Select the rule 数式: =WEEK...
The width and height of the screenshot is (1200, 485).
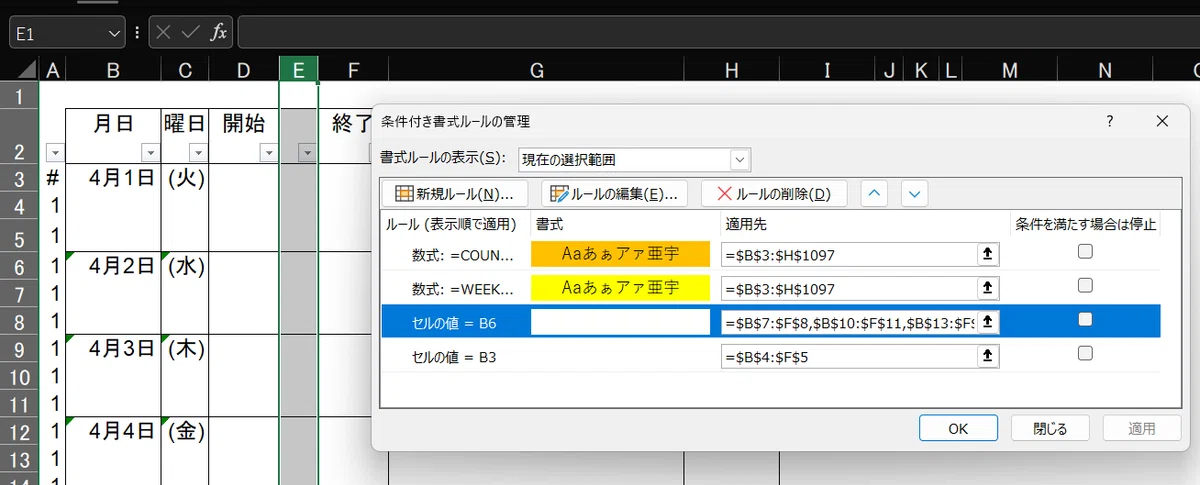click(464, 289)
